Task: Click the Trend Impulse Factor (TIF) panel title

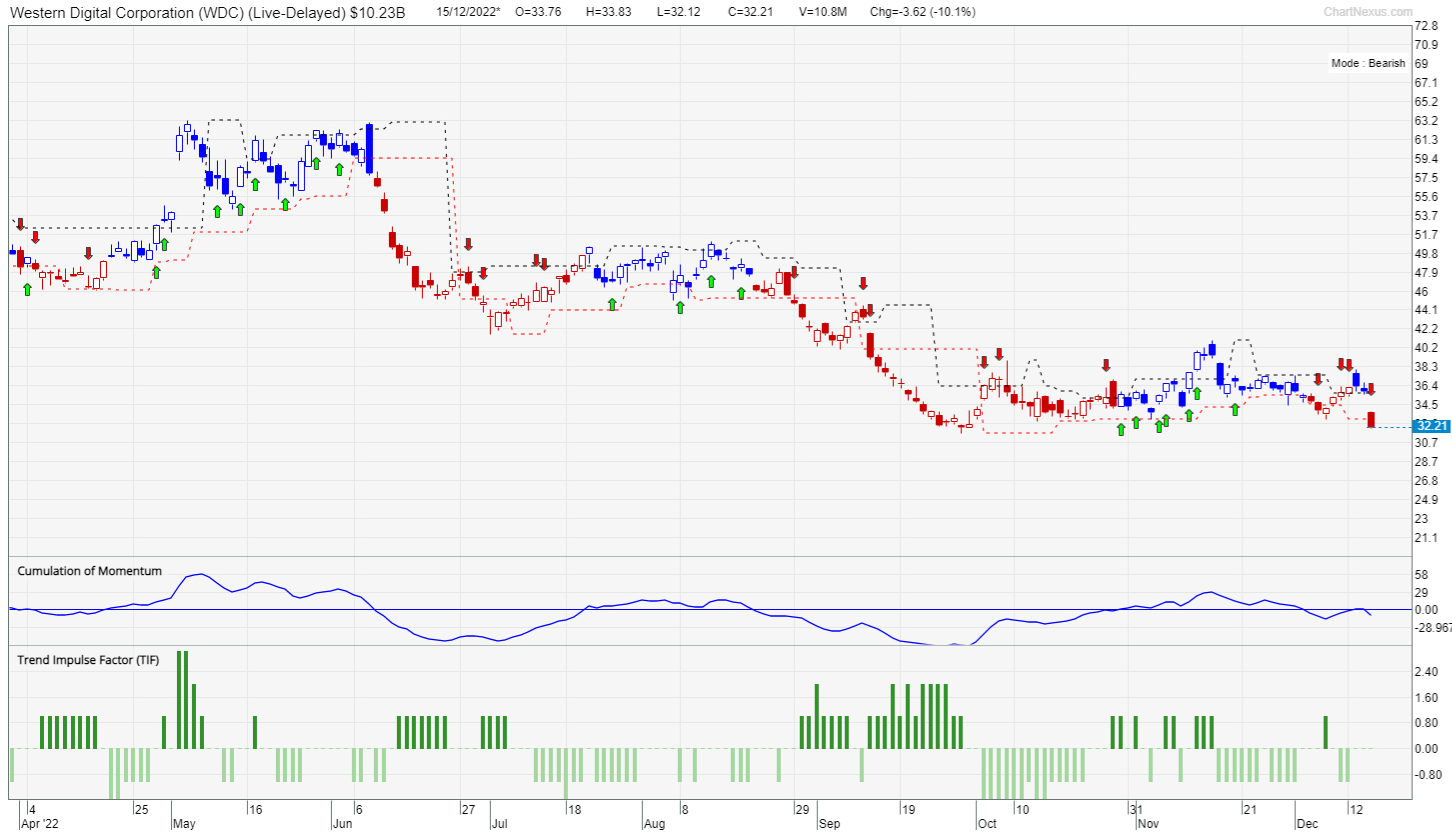Action: (88, 660)
